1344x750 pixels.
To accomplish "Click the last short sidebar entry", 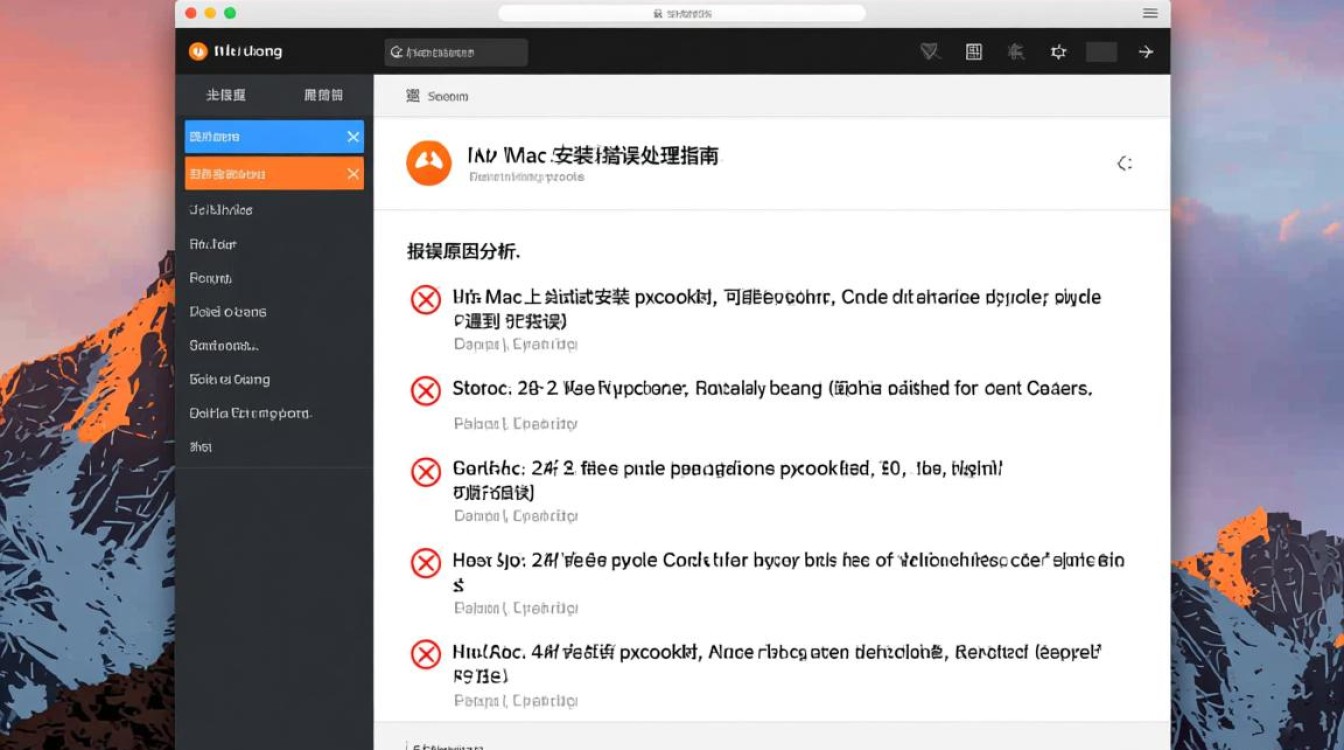I will [x=200, y=447].
